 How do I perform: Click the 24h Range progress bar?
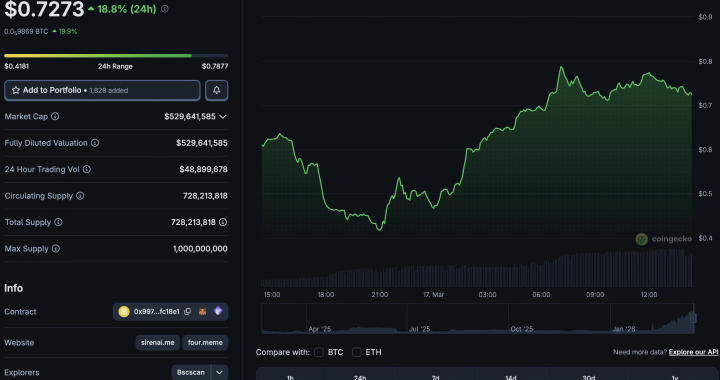pyautogui.click(x=116, y=56)
